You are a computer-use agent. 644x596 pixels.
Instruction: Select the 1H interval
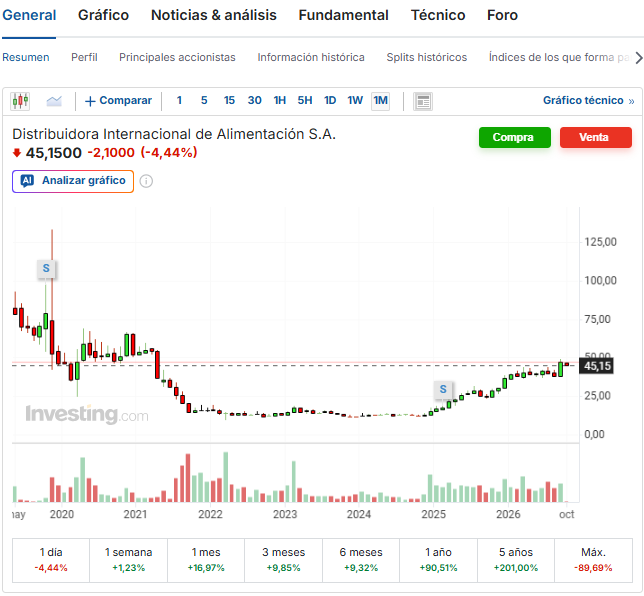click(280, 101)
